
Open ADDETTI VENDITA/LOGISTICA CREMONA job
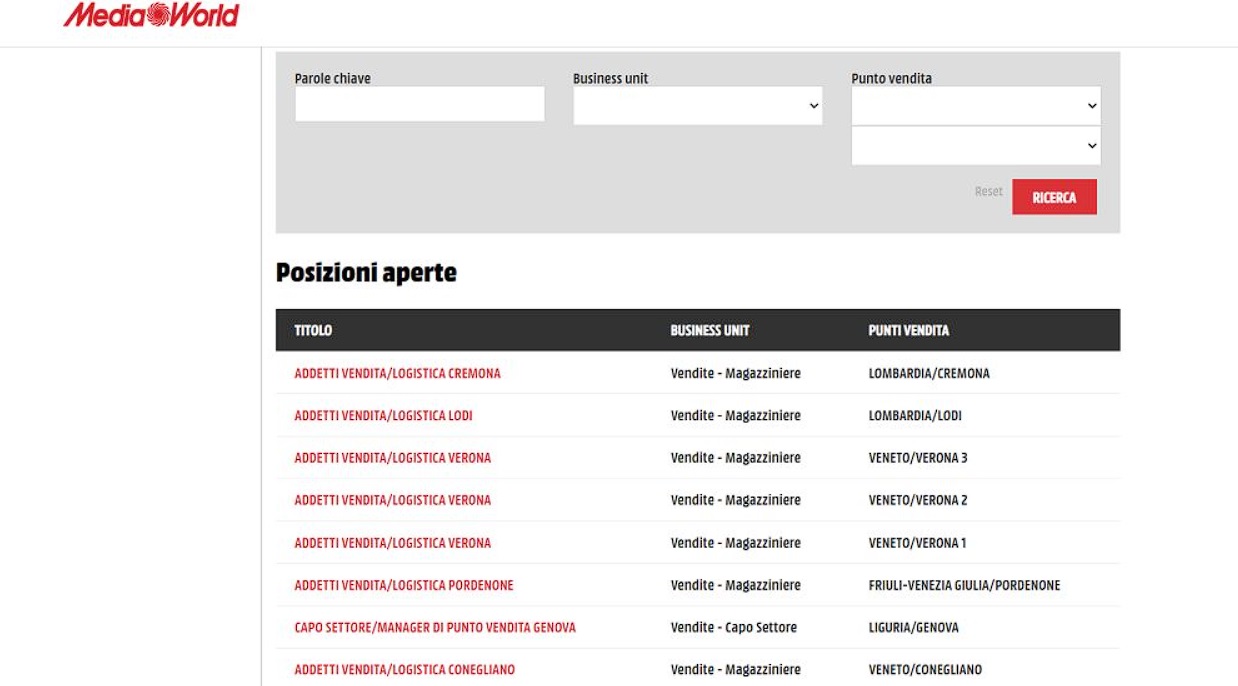[397, 373]
